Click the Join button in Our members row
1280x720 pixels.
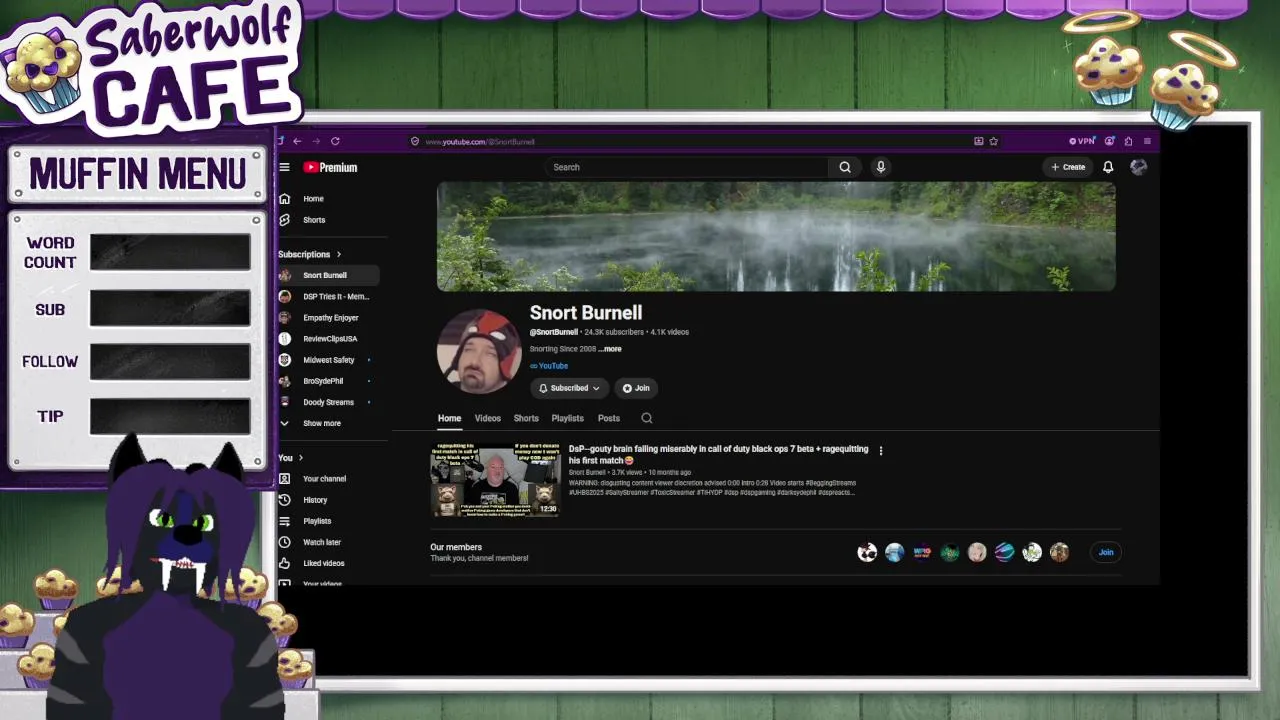1106,552
